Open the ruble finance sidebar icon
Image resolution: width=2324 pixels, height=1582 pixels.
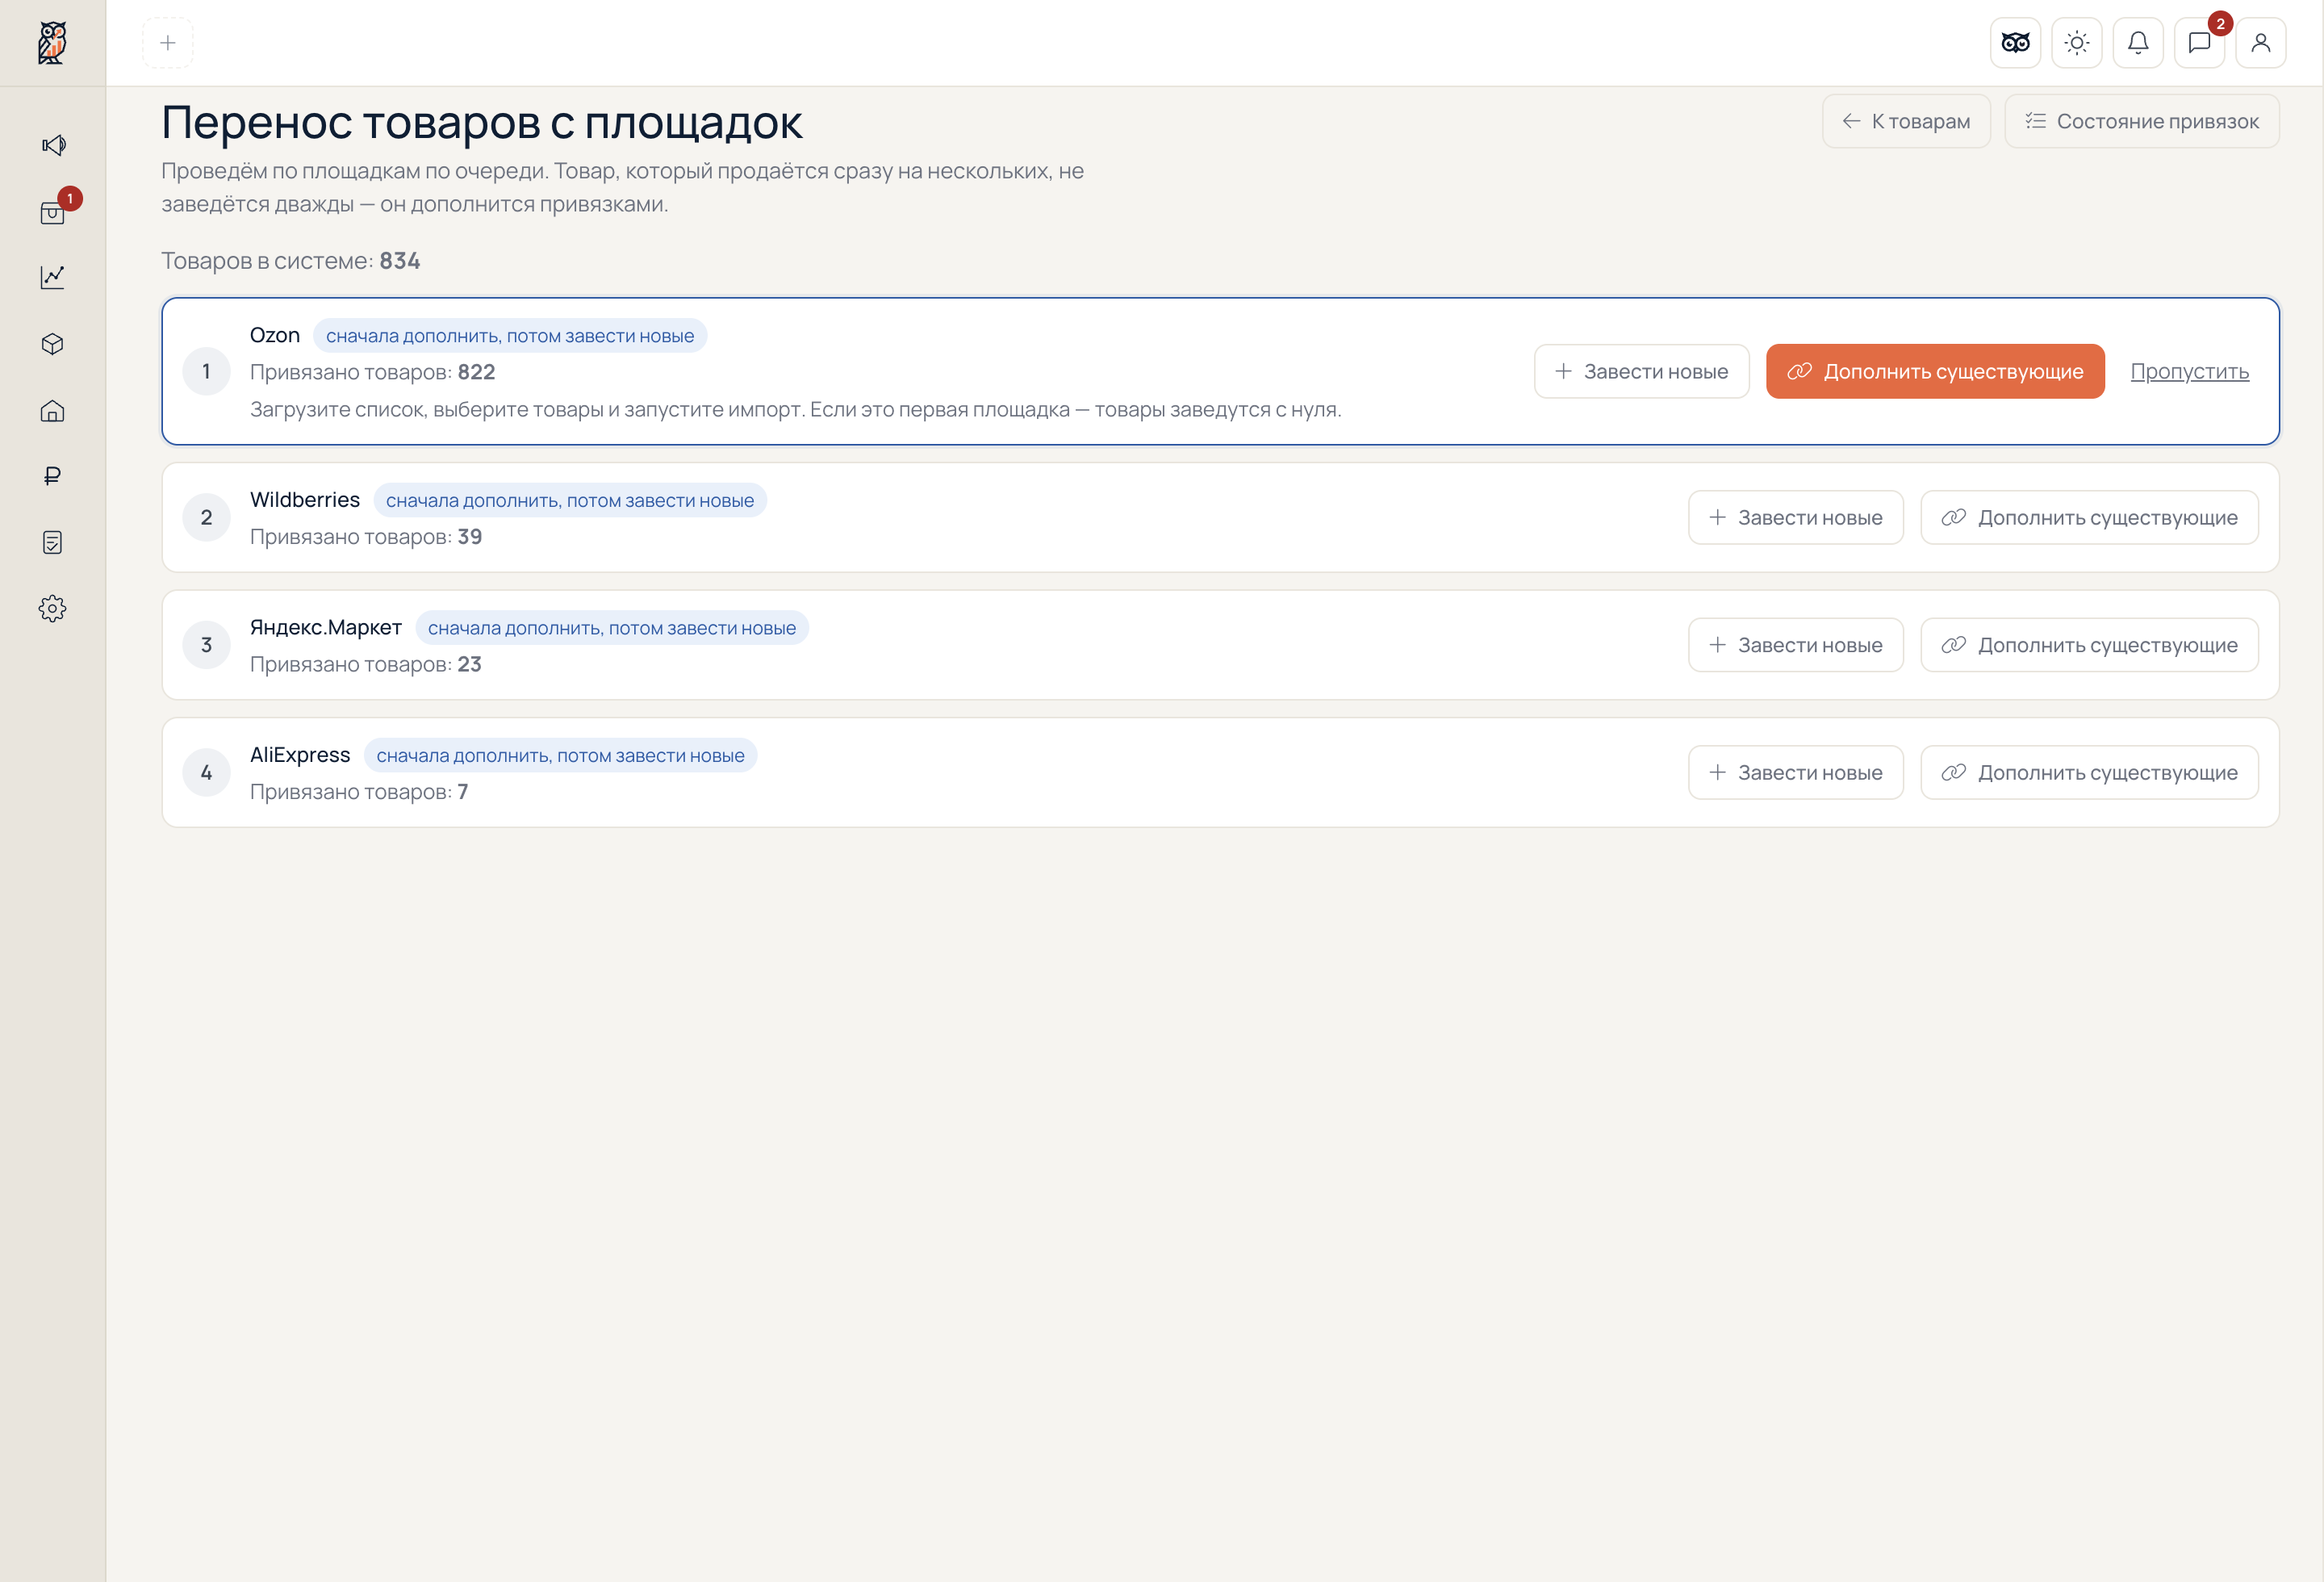tap(53, 476)
